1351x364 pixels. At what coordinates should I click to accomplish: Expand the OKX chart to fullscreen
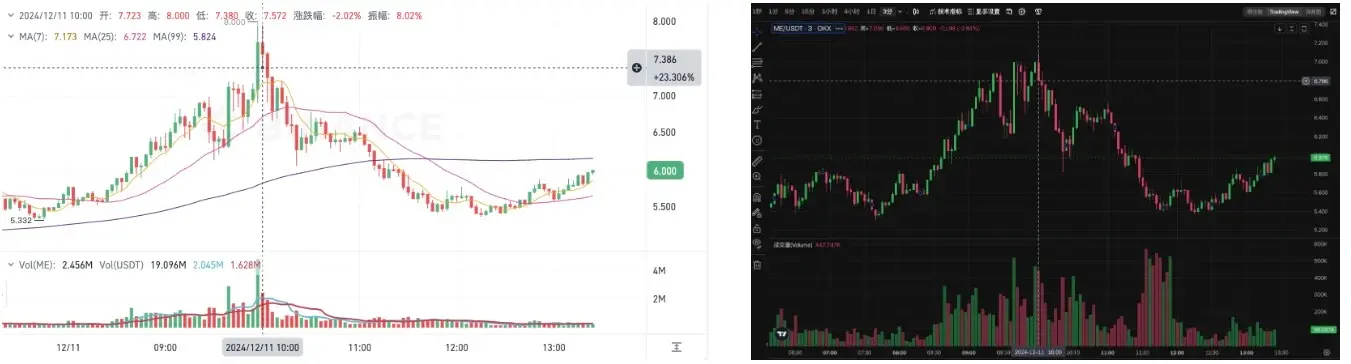[1333, 12]
